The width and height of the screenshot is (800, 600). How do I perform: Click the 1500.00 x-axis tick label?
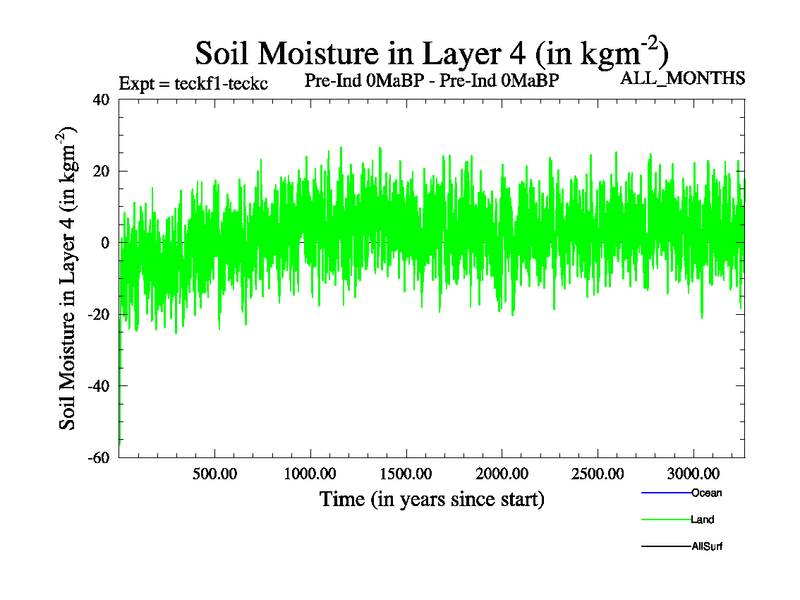[x=406, y=472]
